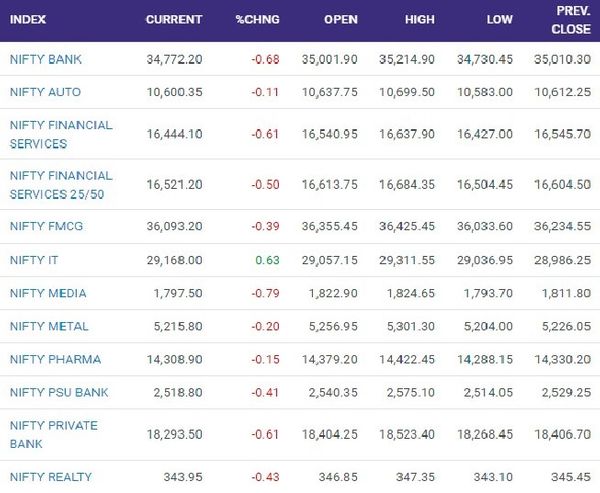Select NIFTY PHARMA current value 14,308.90
Image resolution: width=600 pixels, height=493 pixels.
click(x=174, y=359)
